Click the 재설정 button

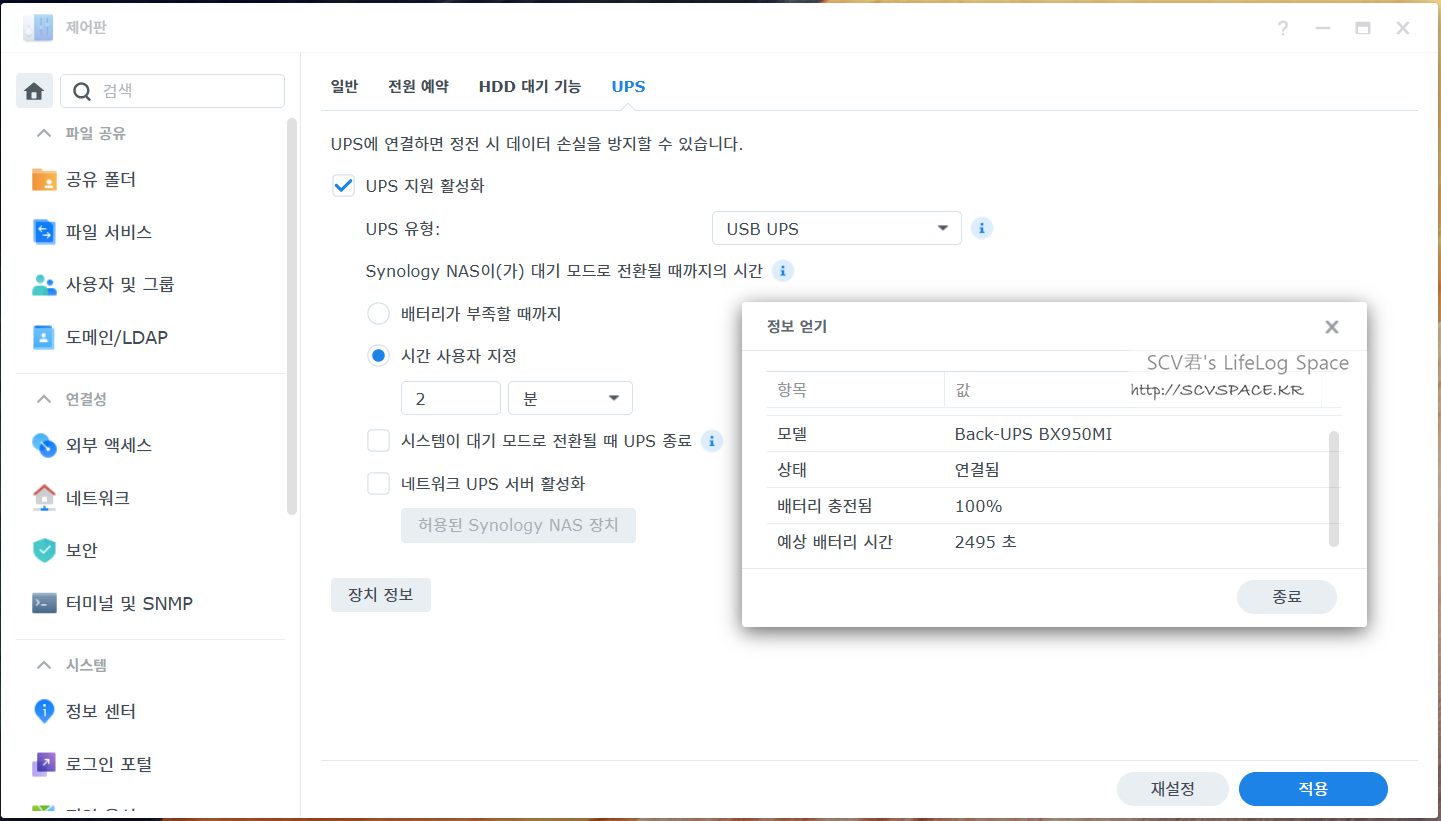pos(1173,788)
